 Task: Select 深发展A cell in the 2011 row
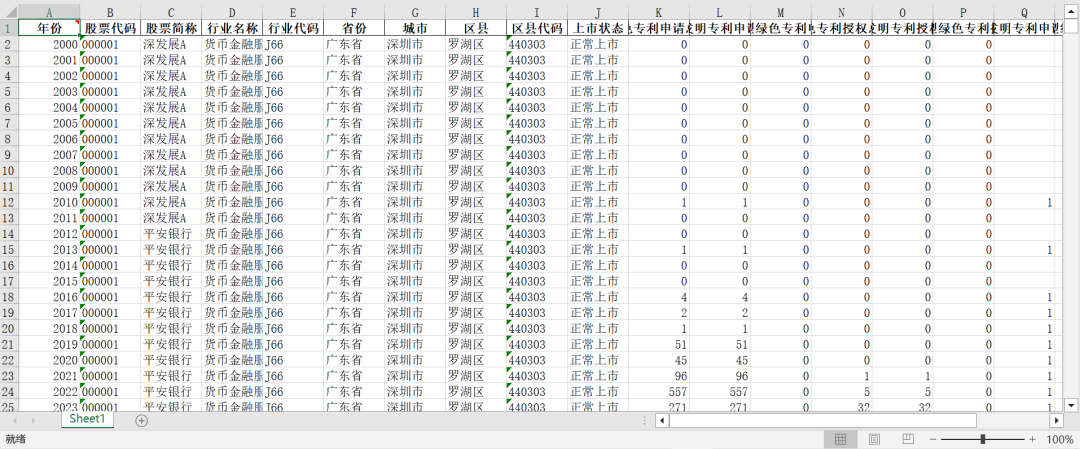(171, 218)
